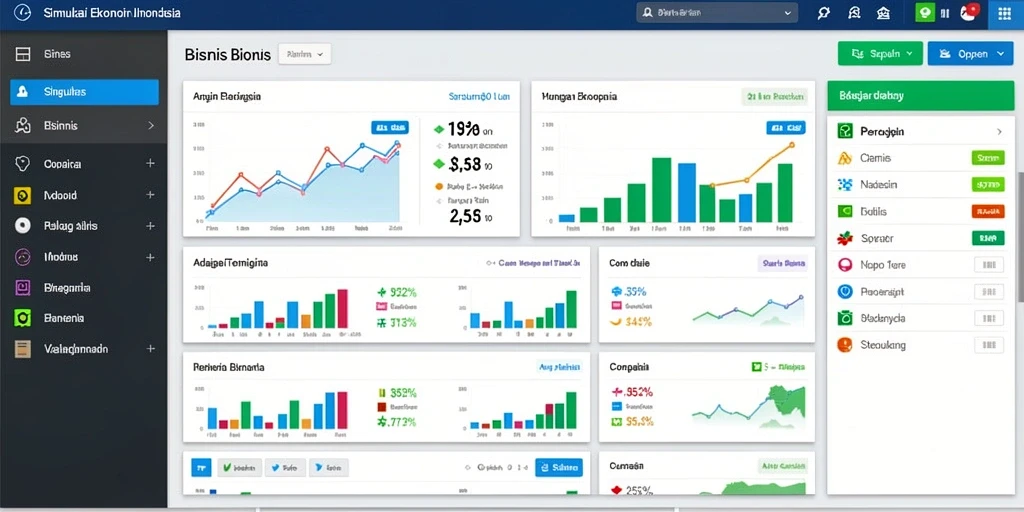This screenshot has height=512, width=1024.
Task: Click the yellow Ndoord sidebar icon
Action: point(22,195)
